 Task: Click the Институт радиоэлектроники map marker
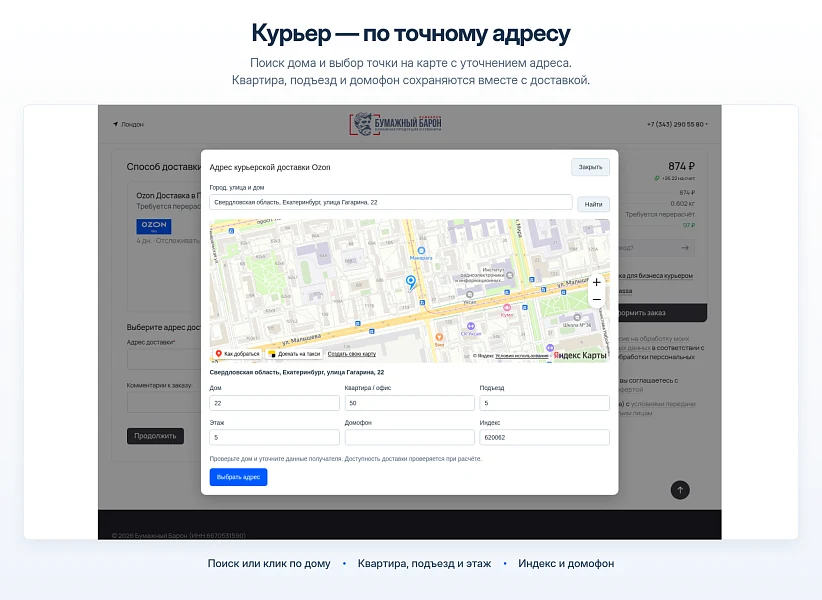click(510, 275)
